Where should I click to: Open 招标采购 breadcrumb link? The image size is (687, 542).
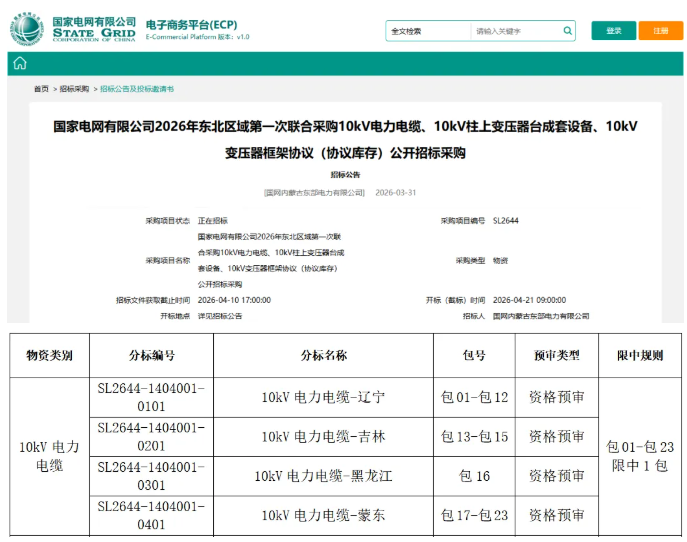pos(74,89)
